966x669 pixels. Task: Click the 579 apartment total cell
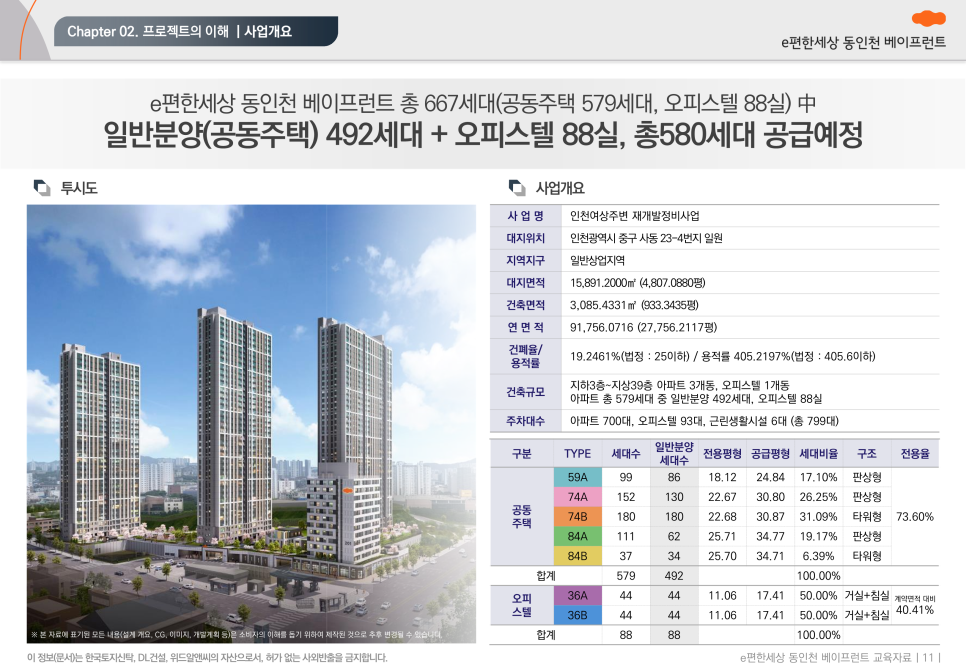tap(625, 575)
